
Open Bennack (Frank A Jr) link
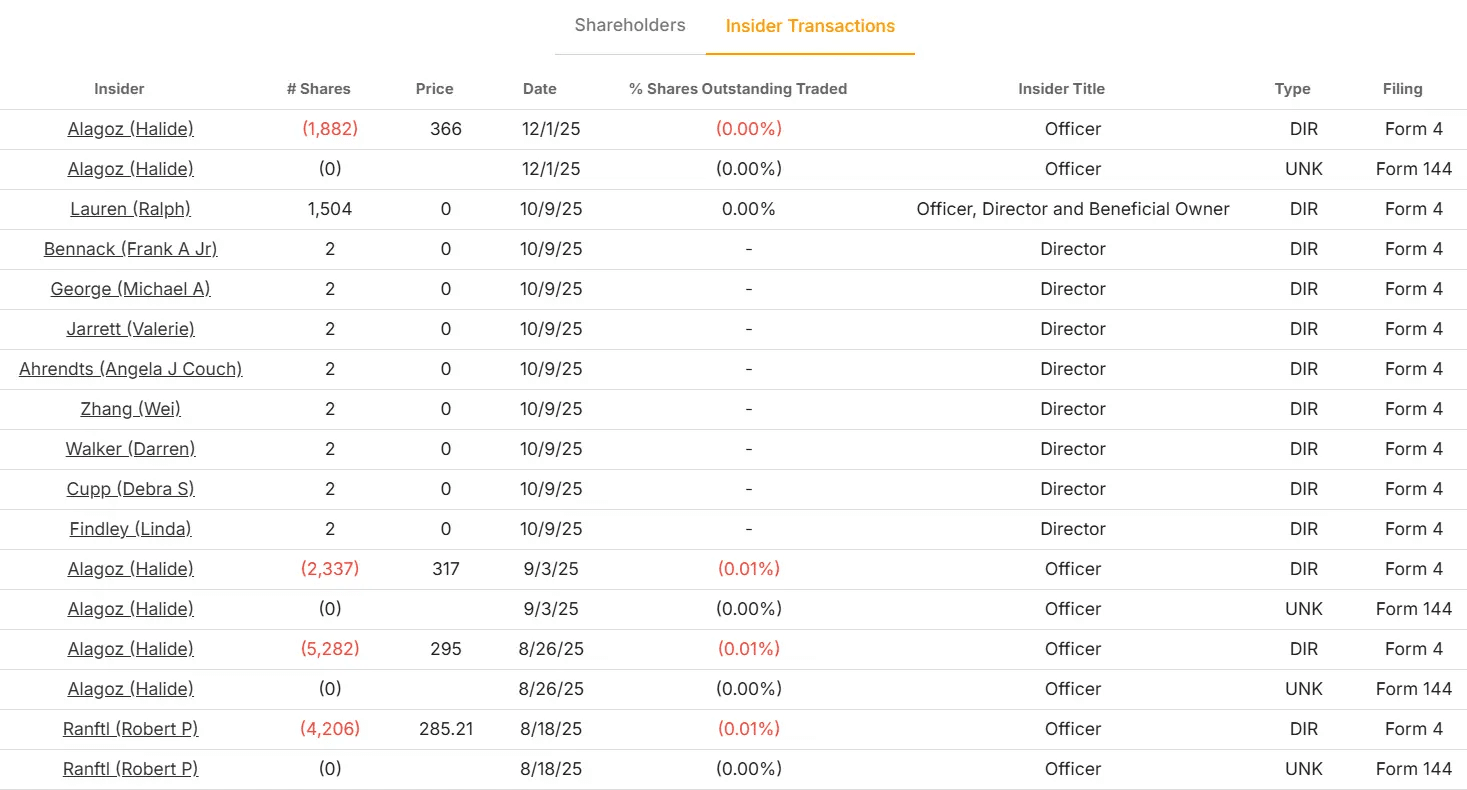(x=131, y=249)
